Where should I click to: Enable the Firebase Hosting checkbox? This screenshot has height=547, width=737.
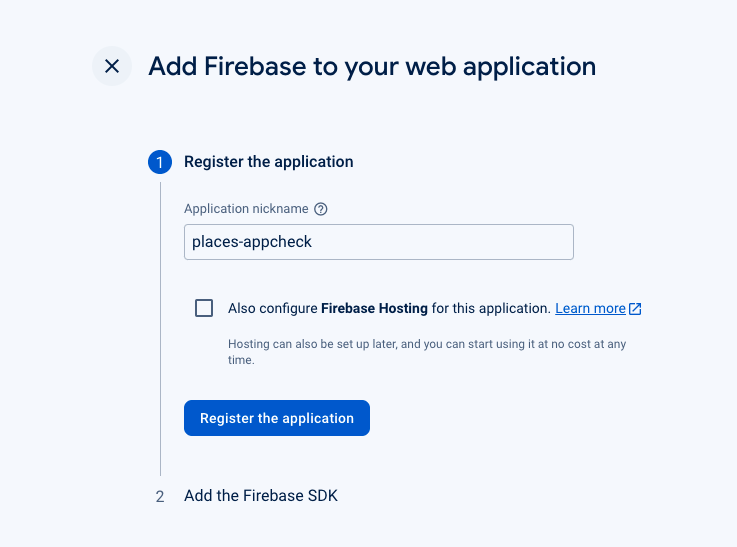point(204,308)
